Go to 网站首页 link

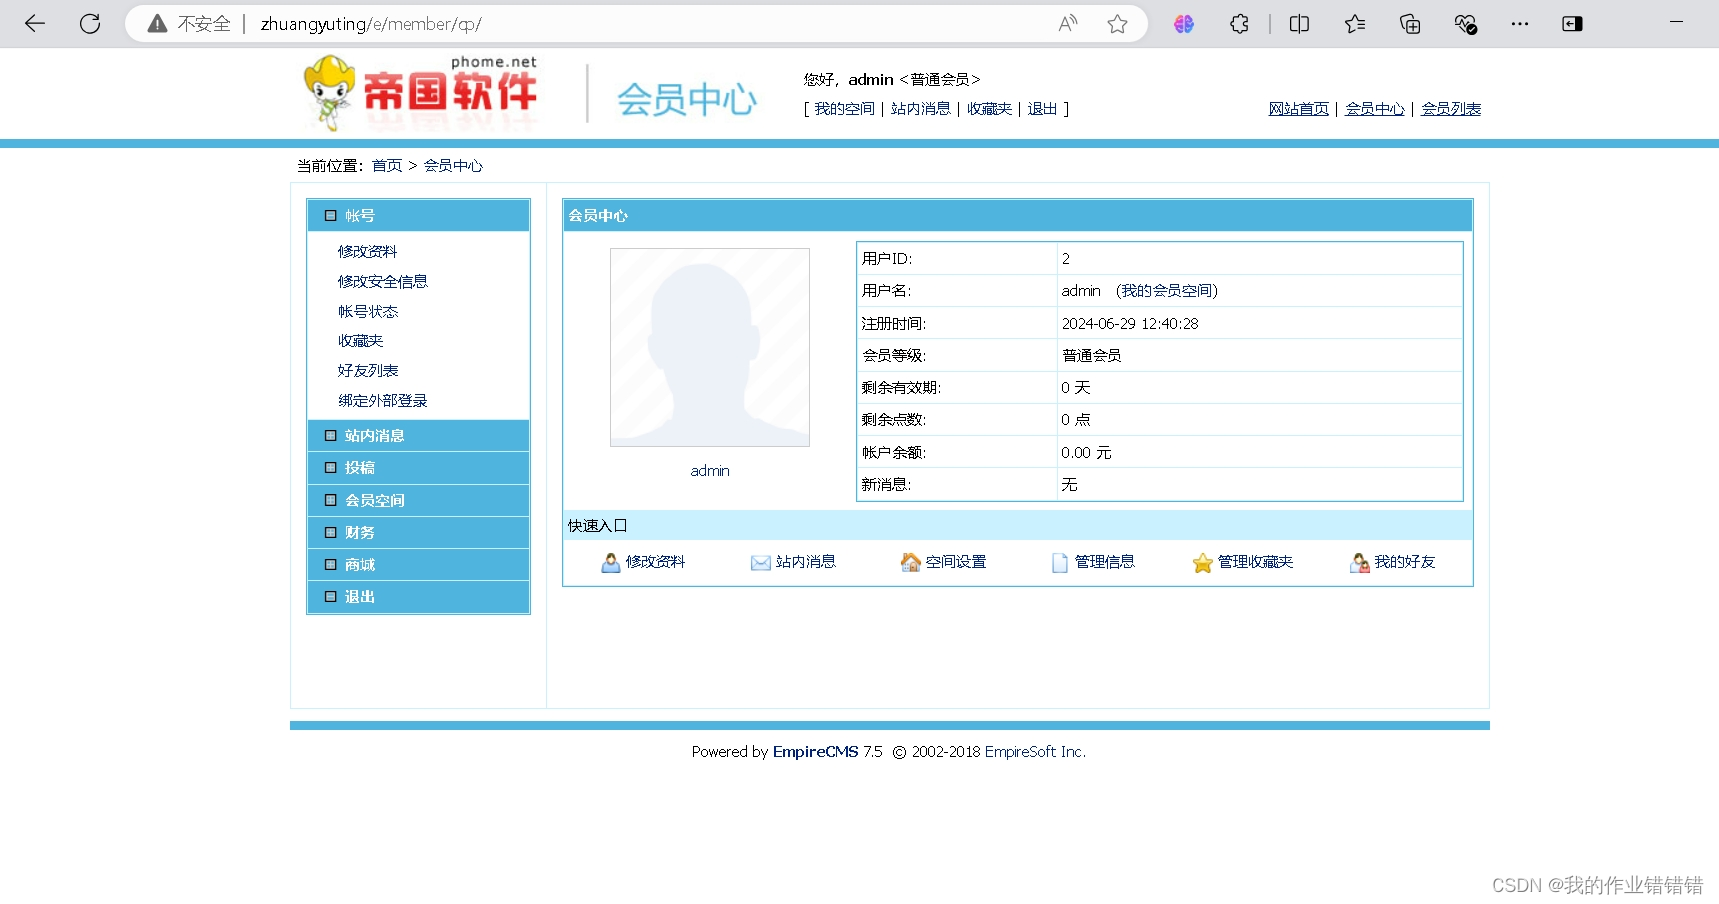click(1298, 109)
